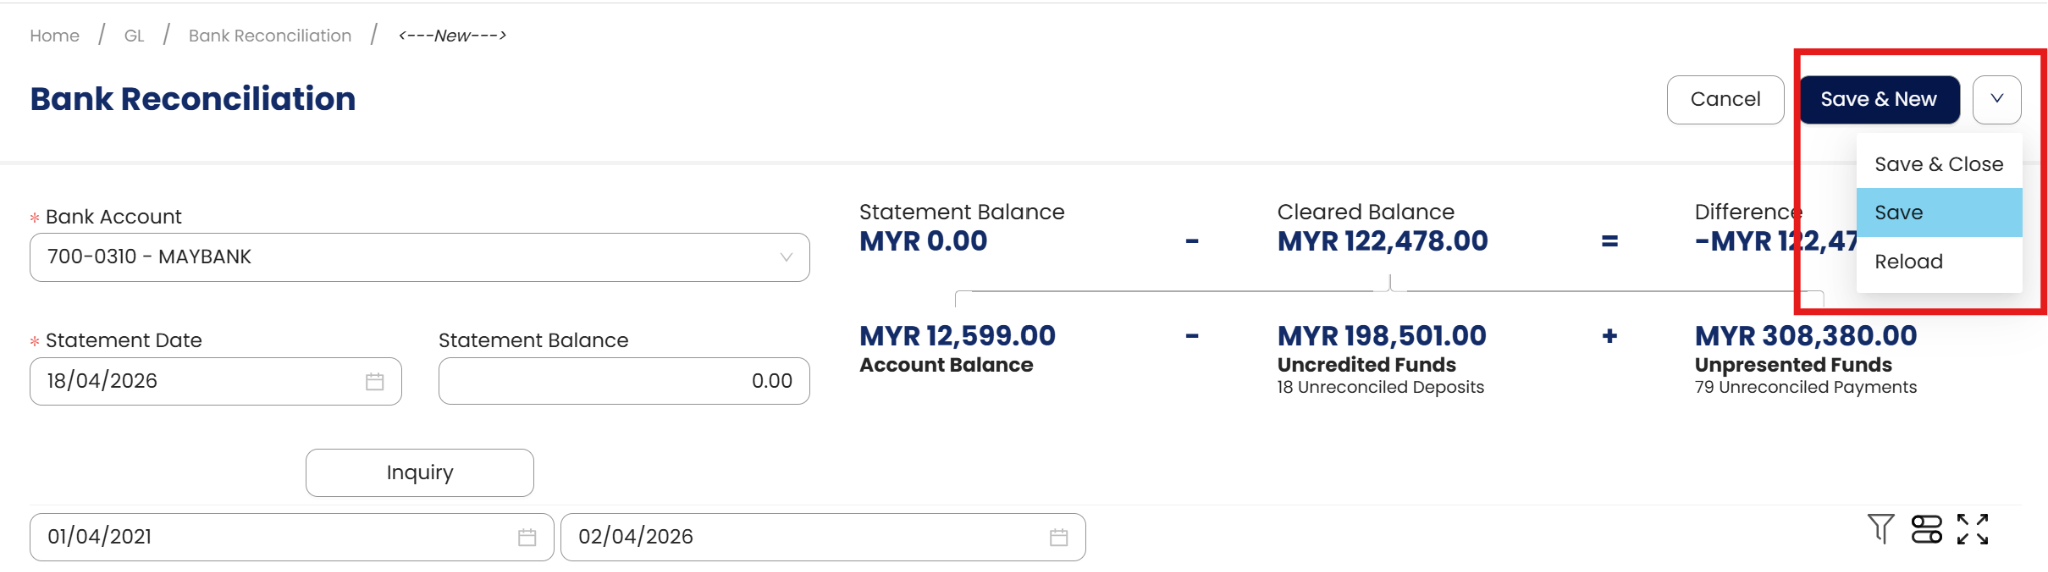Click the Statement Balance input field
Image resolution: width=2048 pixels, height=572 pixels.
[623, 382]
